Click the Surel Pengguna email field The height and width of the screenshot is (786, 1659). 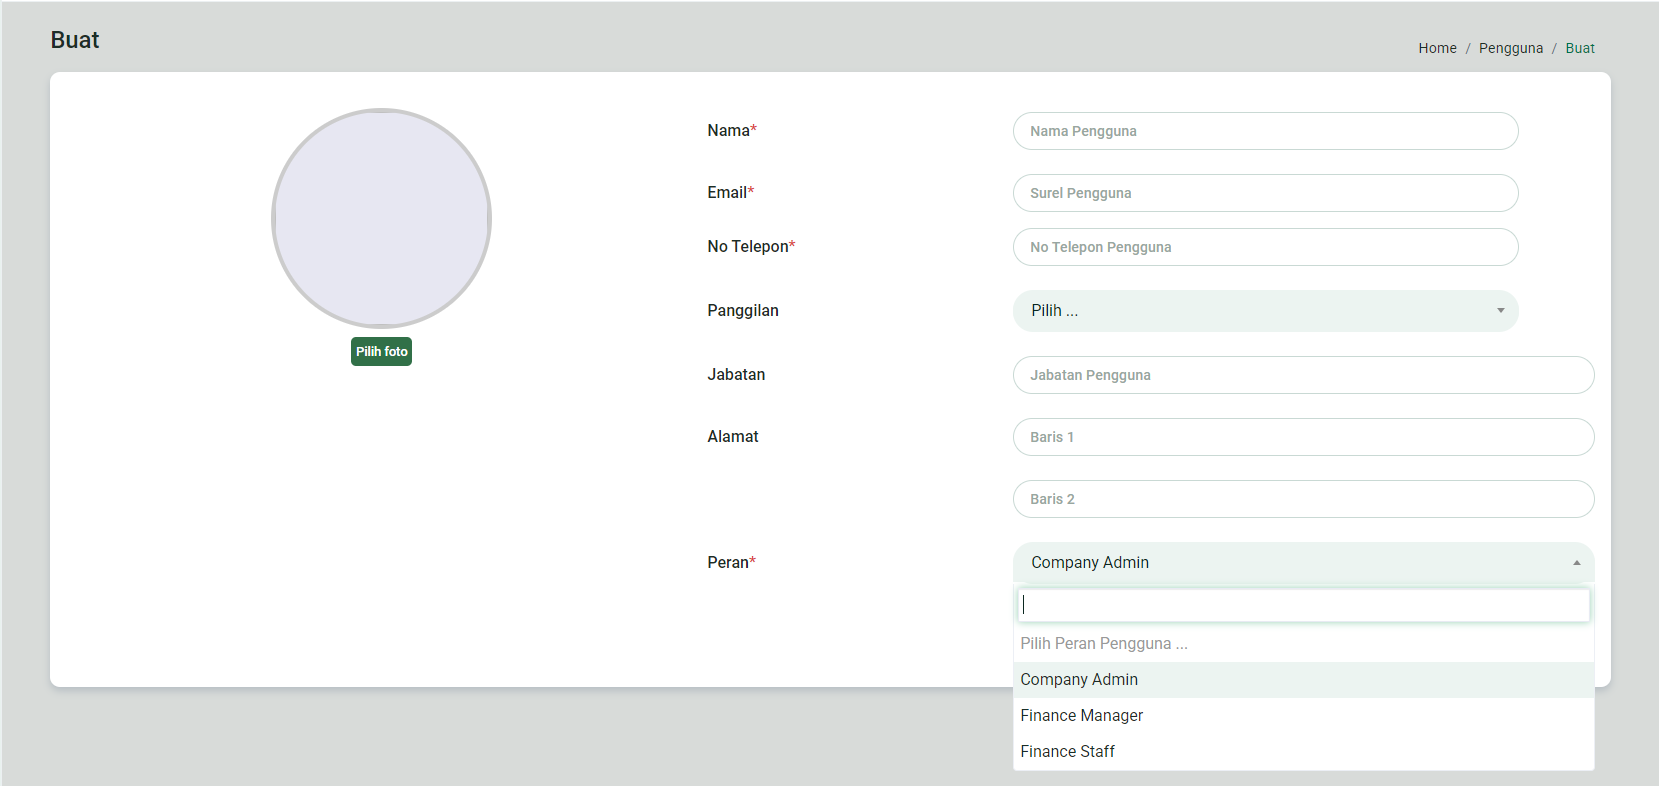tap(1265, 193)
